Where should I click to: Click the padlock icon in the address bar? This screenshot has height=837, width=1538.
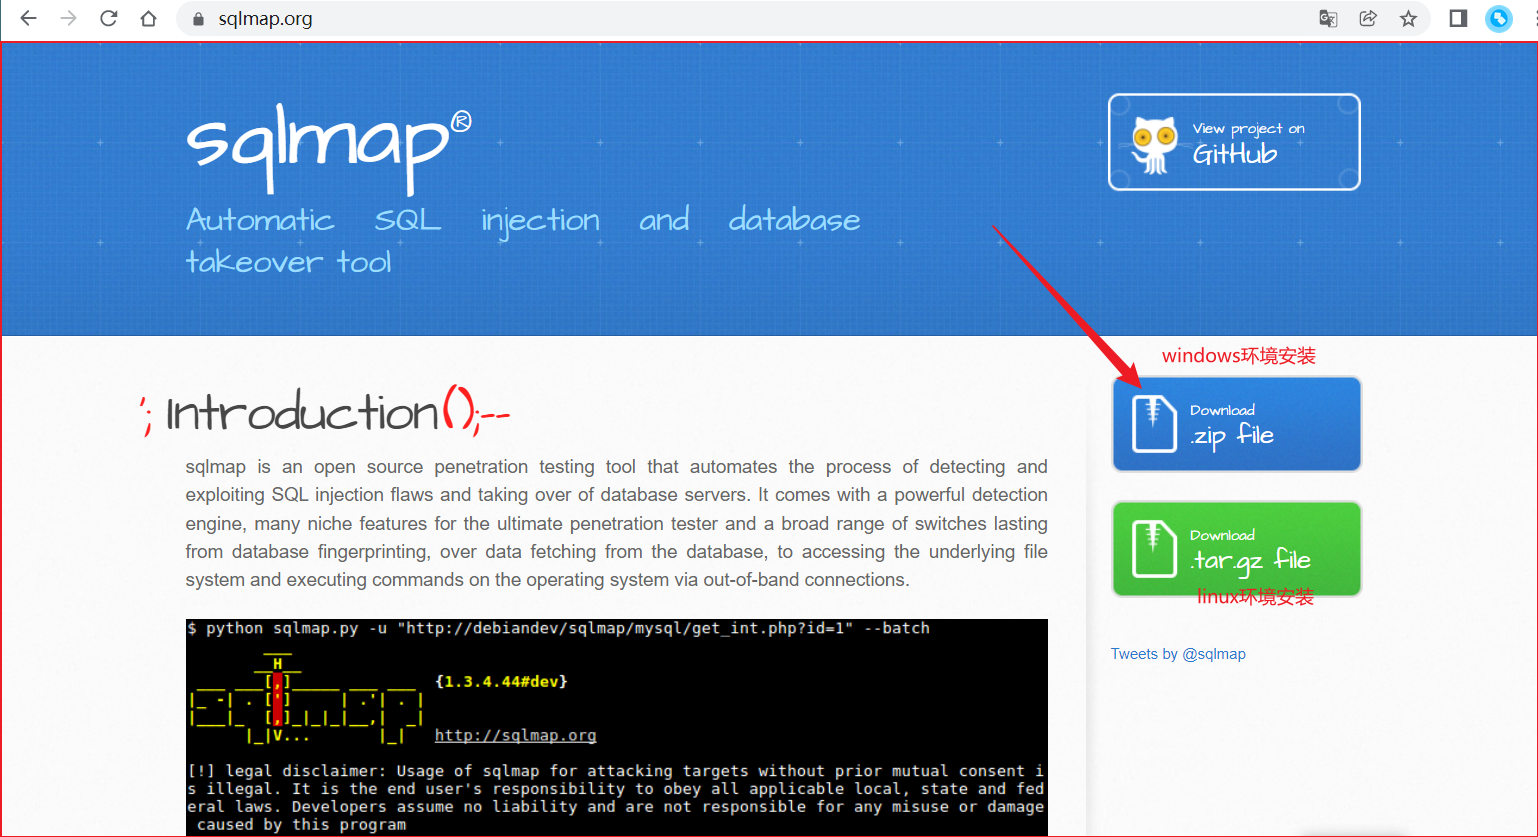(196, 18)
